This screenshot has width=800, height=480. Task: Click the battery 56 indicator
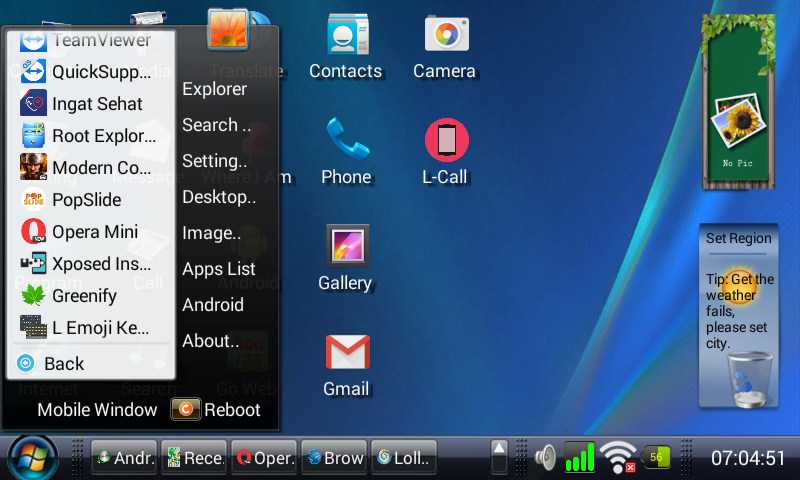tap(656, 457)
